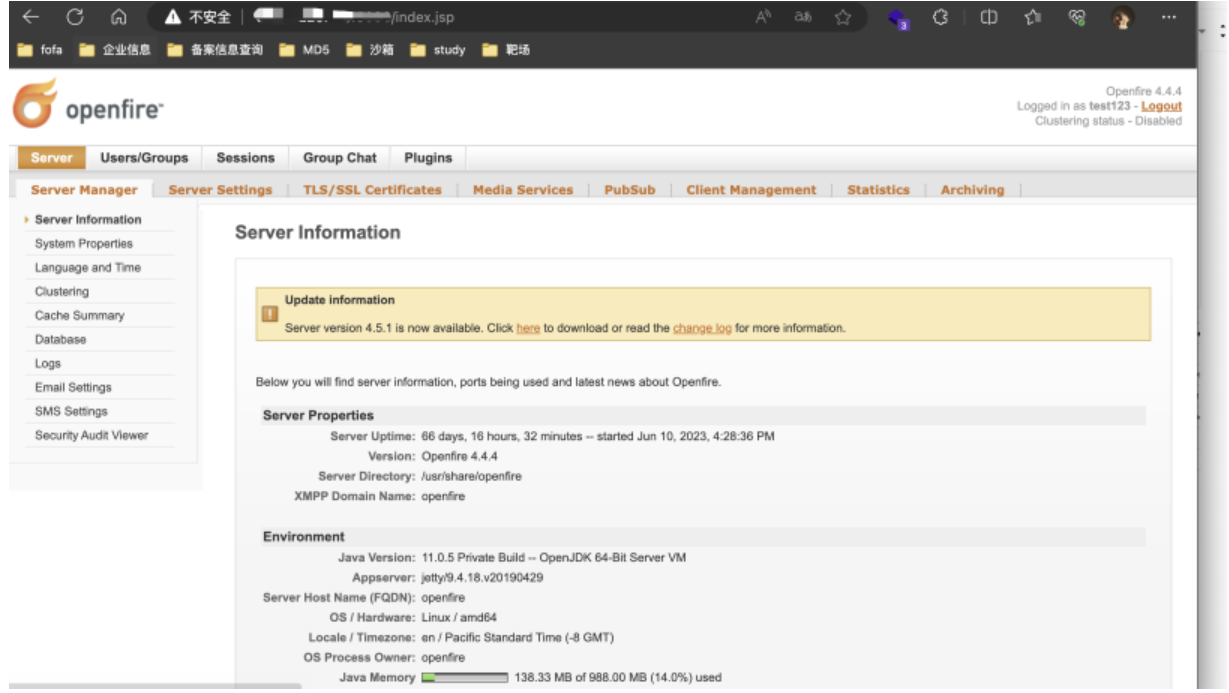Go back with the browser back arrow
This screenshot has width=1229, height=693.
point(30,17)
